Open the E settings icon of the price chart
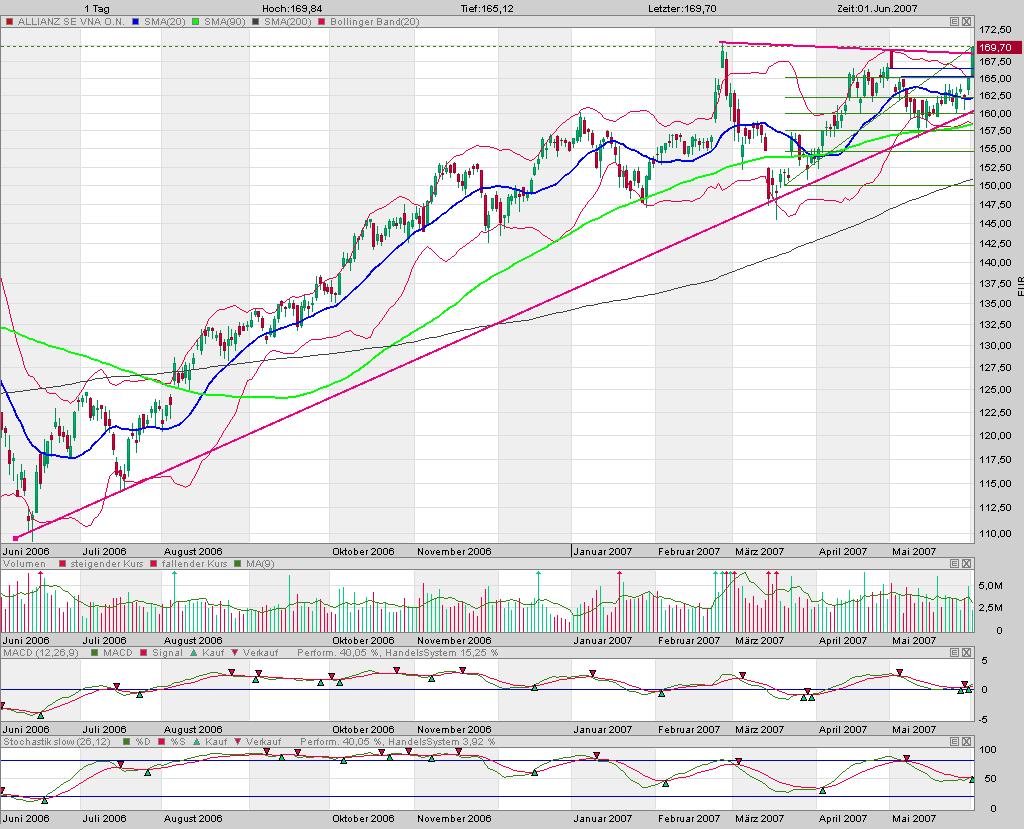1024x829 pixels. [x=955, y=20]
